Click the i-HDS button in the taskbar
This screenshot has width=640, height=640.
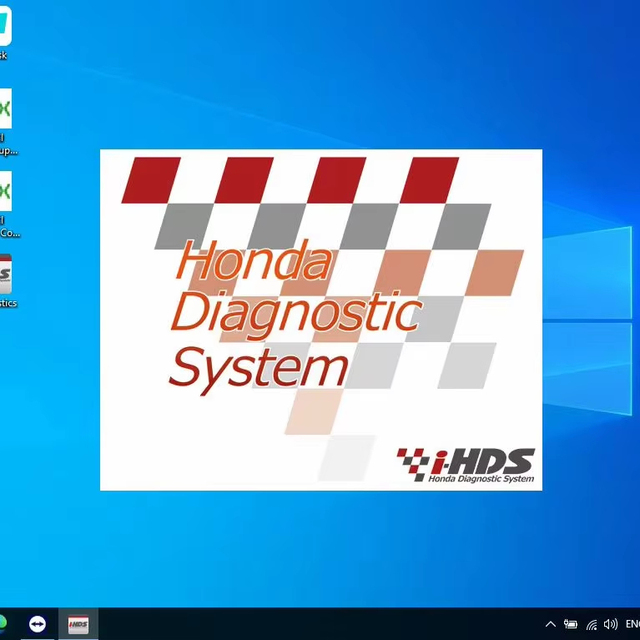pos(77,624)
